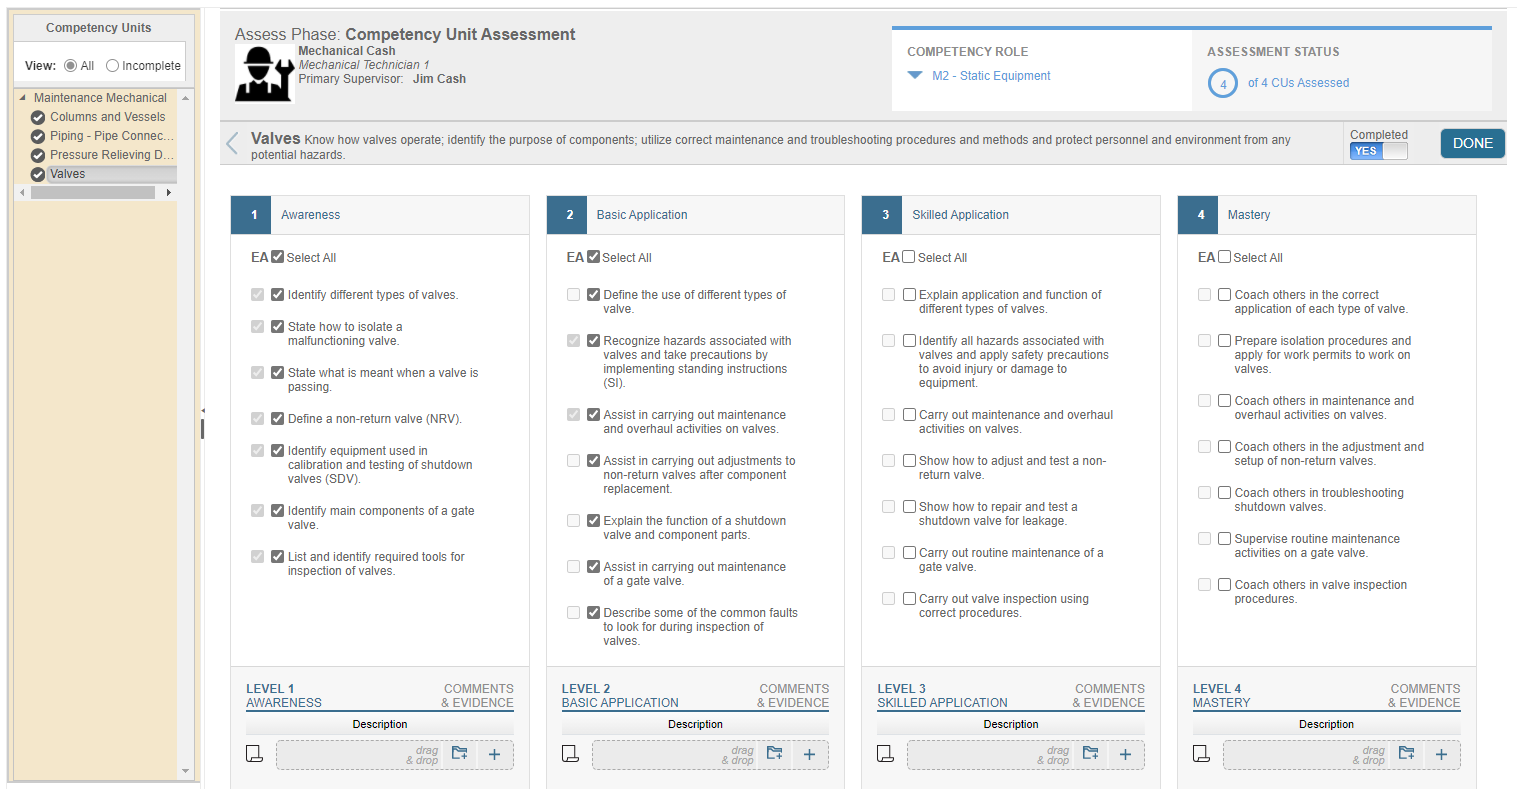The width and height of the screenshot is (1517, 789).
Task: Open Level 3 Skilled Application note icon
Action: click(x=885, y=754)
